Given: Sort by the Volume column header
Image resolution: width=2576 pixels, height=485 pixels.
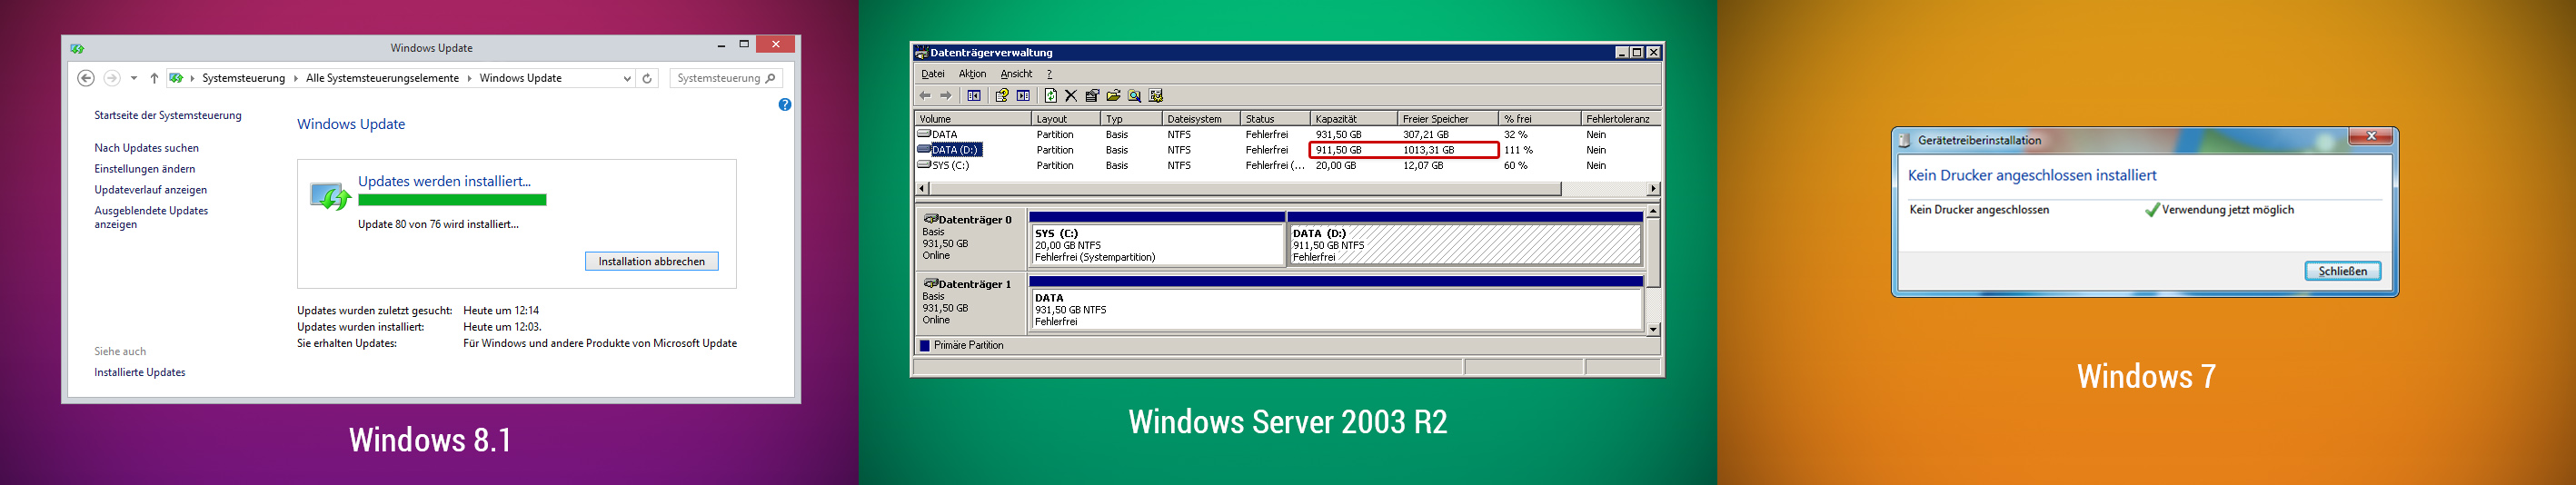Looking at the screenshot, I should 973,119.
